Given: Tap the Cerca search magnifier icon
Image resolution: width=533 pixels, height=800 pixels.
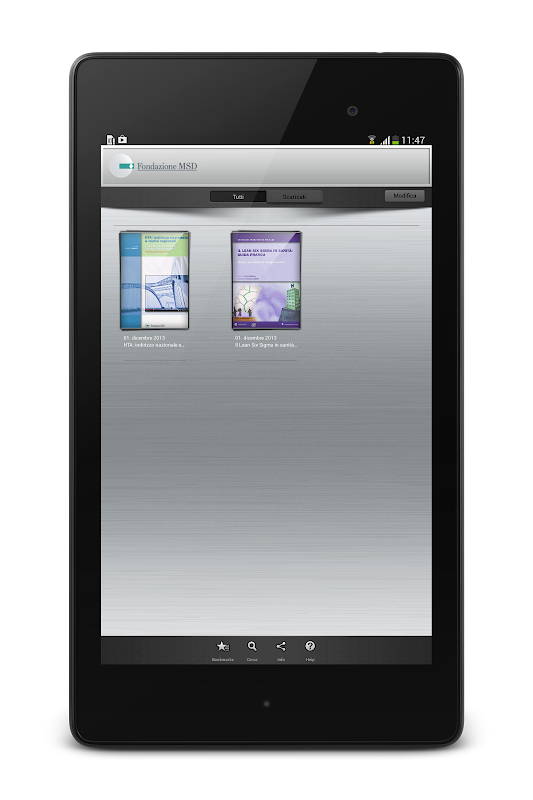Looking at the screenshot, I should coord(252,646).
